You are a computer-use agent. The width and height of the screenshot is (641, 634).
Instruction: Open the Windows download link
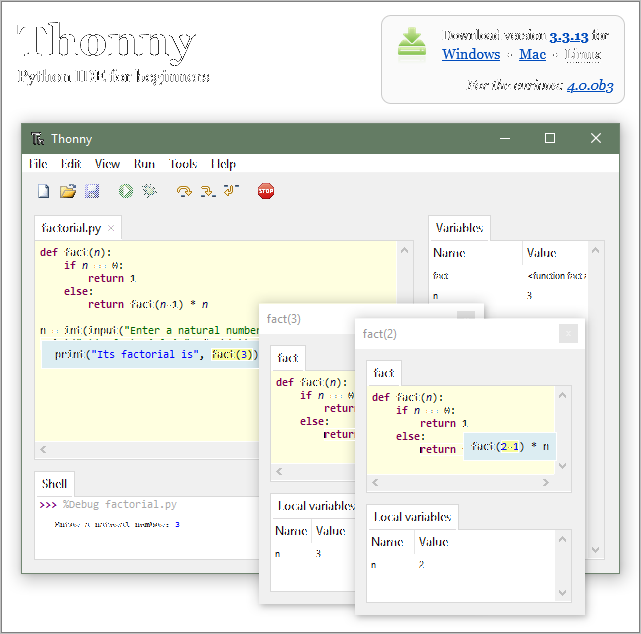click(471, 54)
